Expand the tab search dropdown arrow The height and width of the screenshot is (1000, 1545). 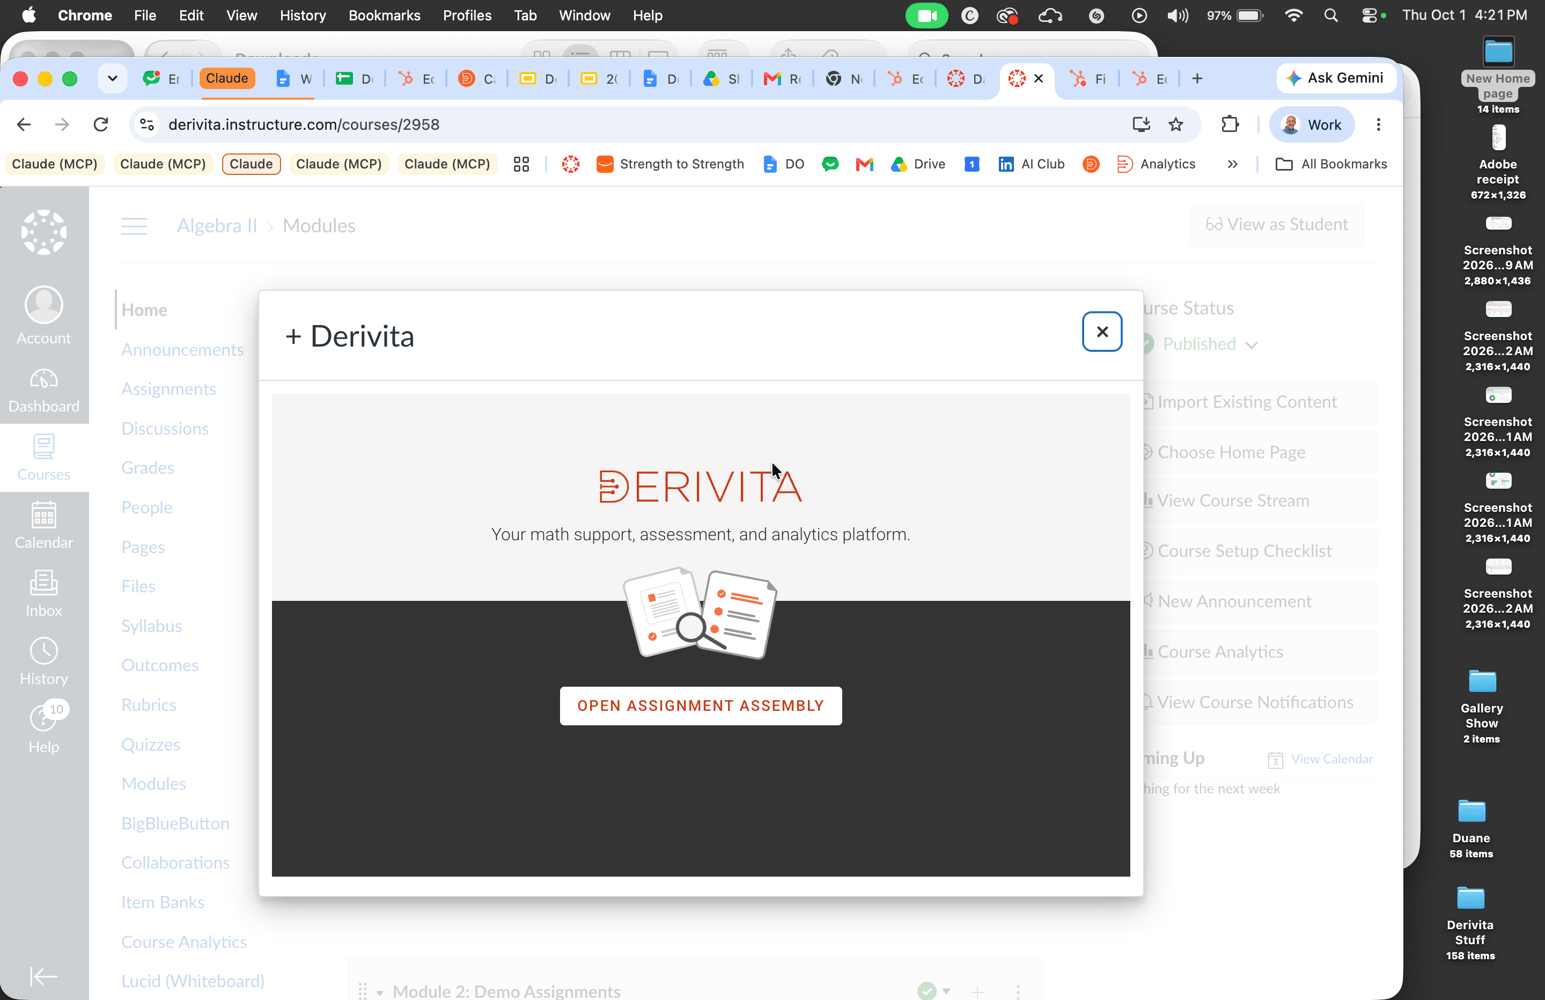(112, 78)
